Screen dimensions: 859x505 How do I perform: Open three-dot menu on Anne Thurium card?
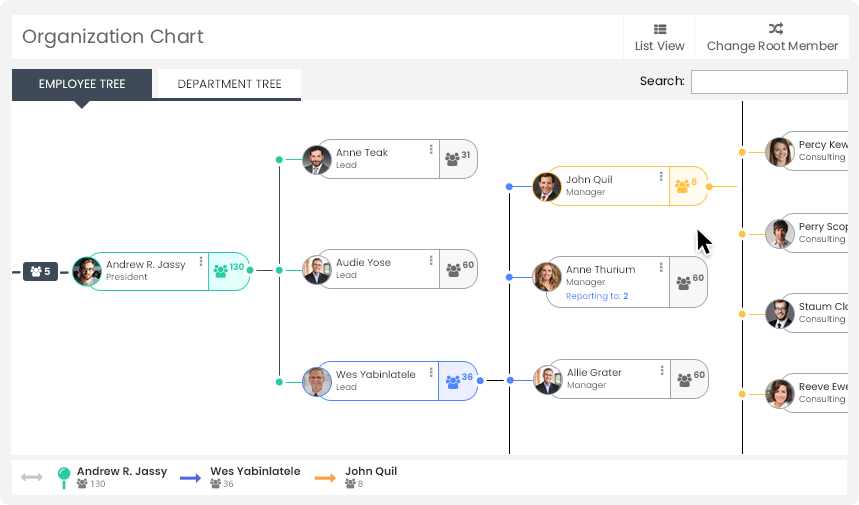[x=661, y=267]
